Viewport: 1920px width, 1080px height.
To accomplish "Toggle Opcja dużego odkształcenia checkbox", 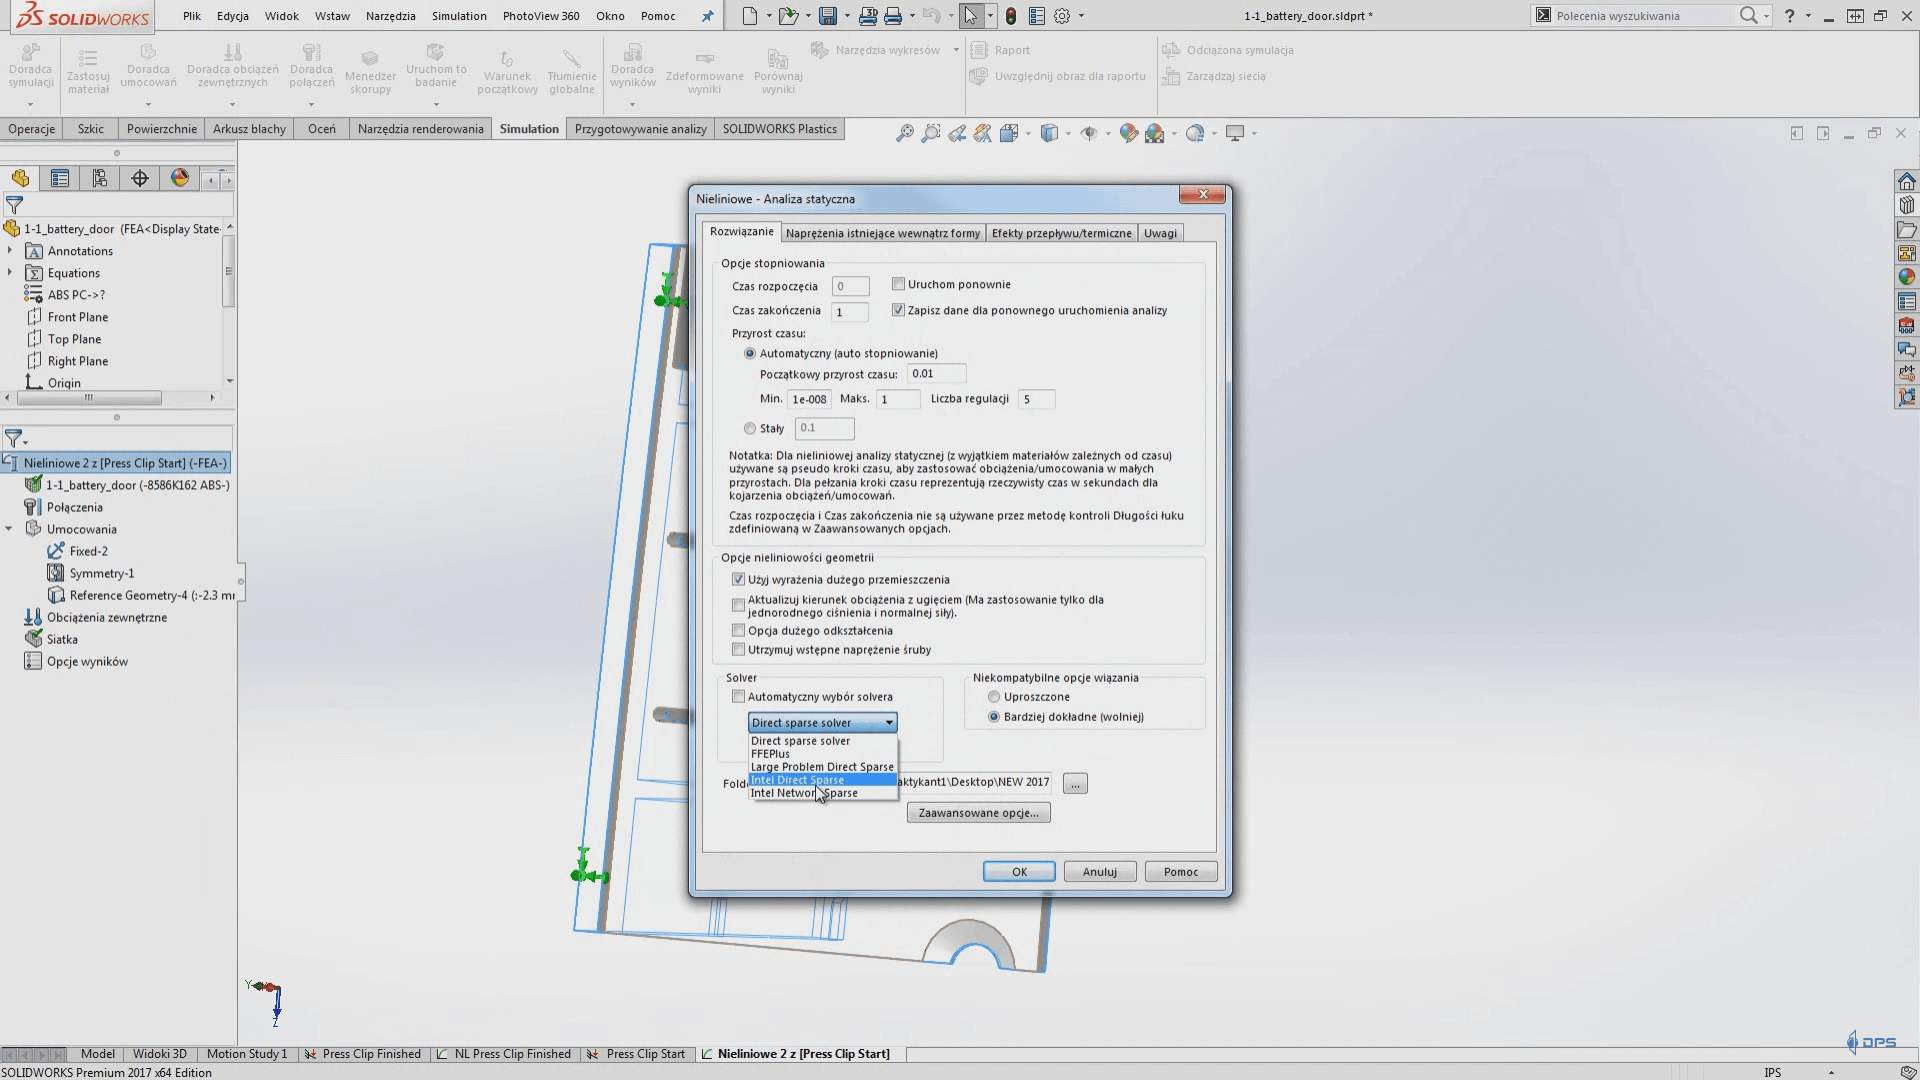I will [738, 631].
